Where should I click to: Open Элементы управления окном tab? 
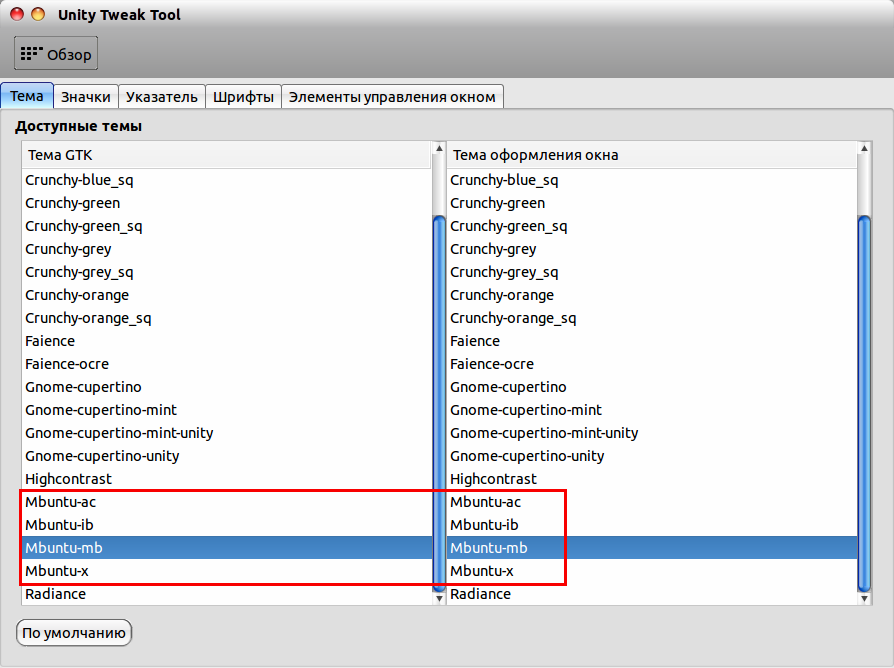(x=392, y=97)
